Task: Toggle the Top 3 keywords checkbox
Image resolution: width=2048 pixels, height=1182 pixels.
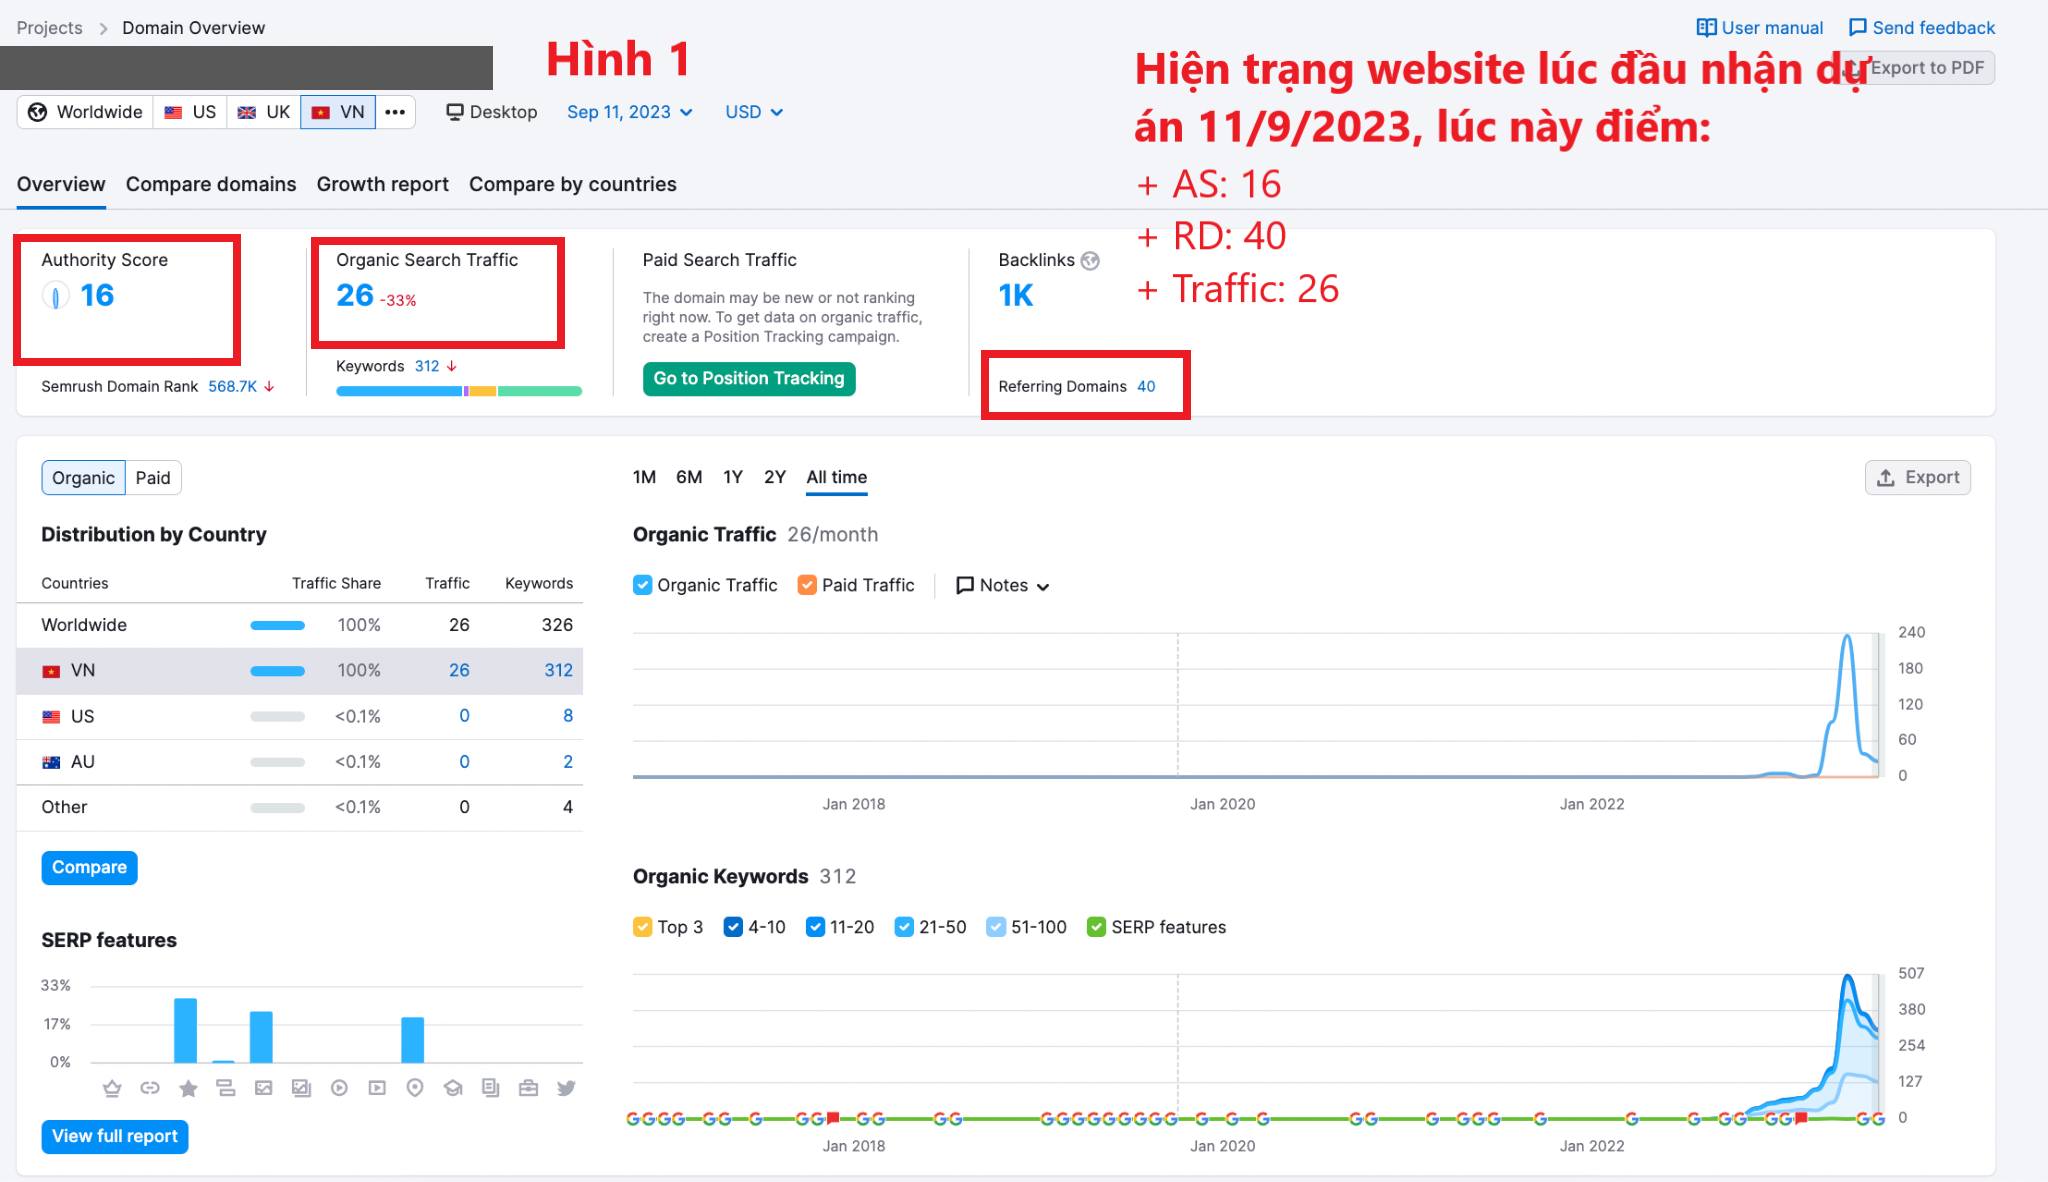Action: coord(642,927)
